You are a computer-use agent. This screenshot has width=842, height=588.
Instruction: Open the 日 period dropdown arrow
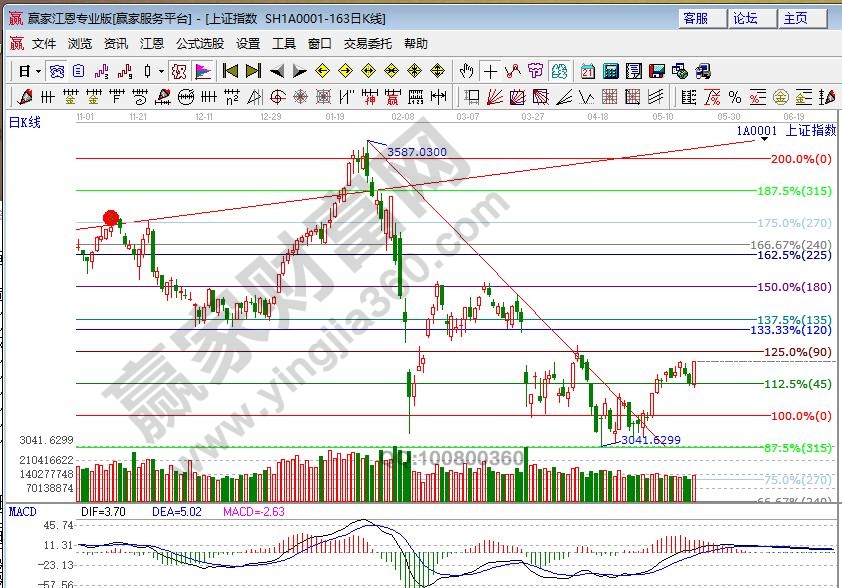pos(38,71)
